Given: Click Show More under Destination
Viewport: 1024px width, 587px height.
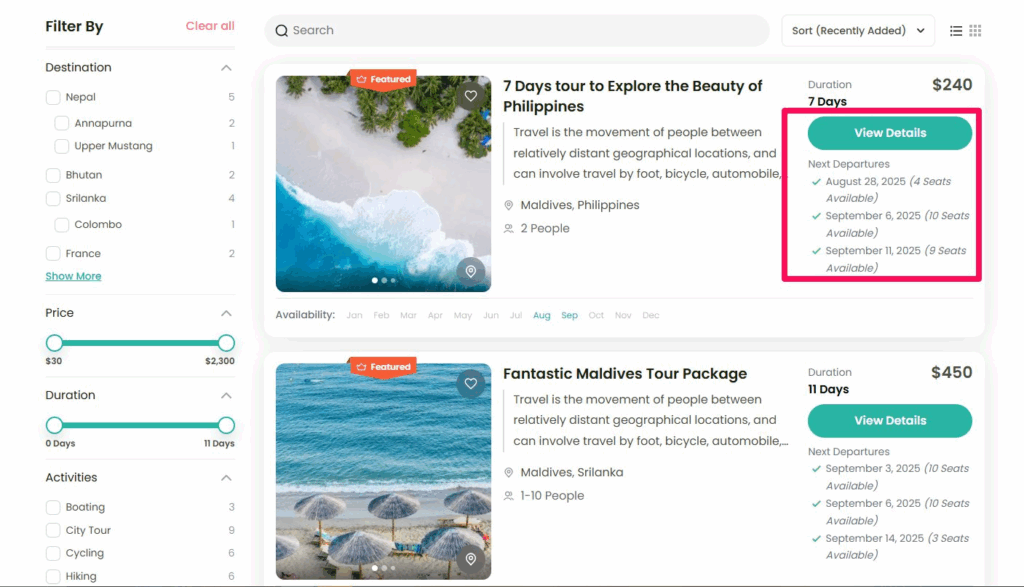Looking at the screenshot, I should pyautogui.click(x=73, y=276).
